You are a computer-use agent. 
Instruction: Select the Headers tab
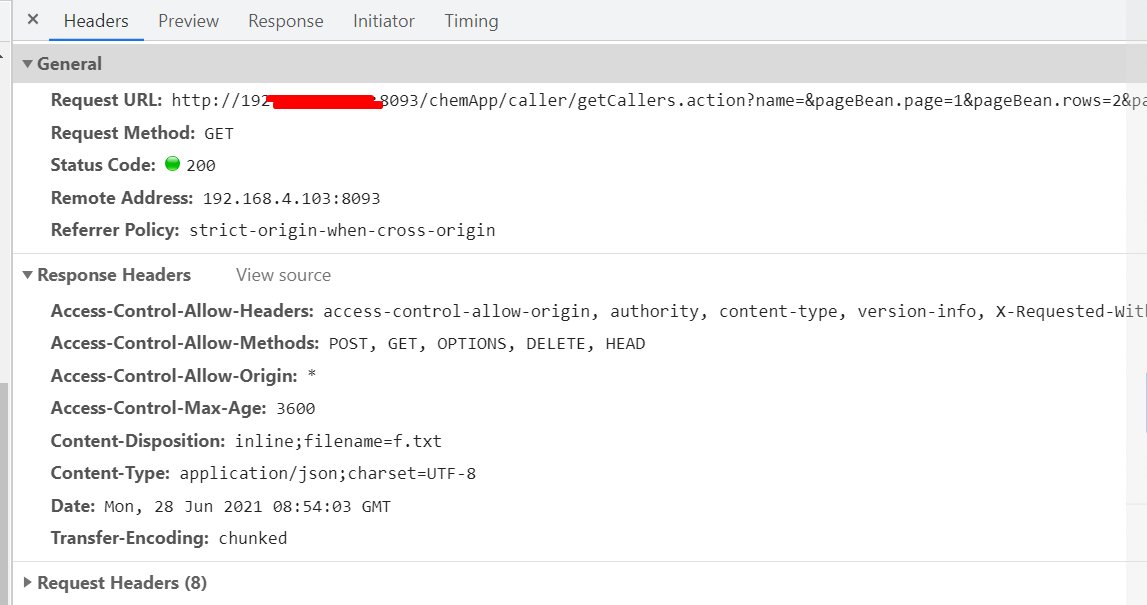[x=96, y=21]
